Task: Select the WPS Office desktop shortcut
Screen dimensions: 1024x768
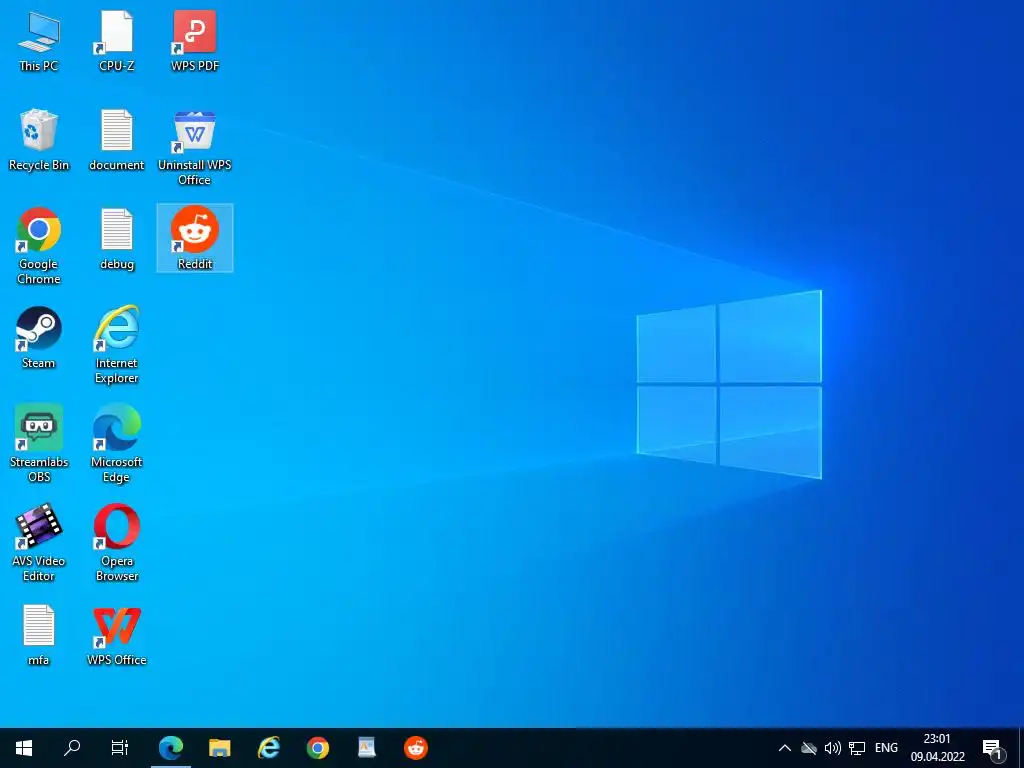Action: [117, 635]
